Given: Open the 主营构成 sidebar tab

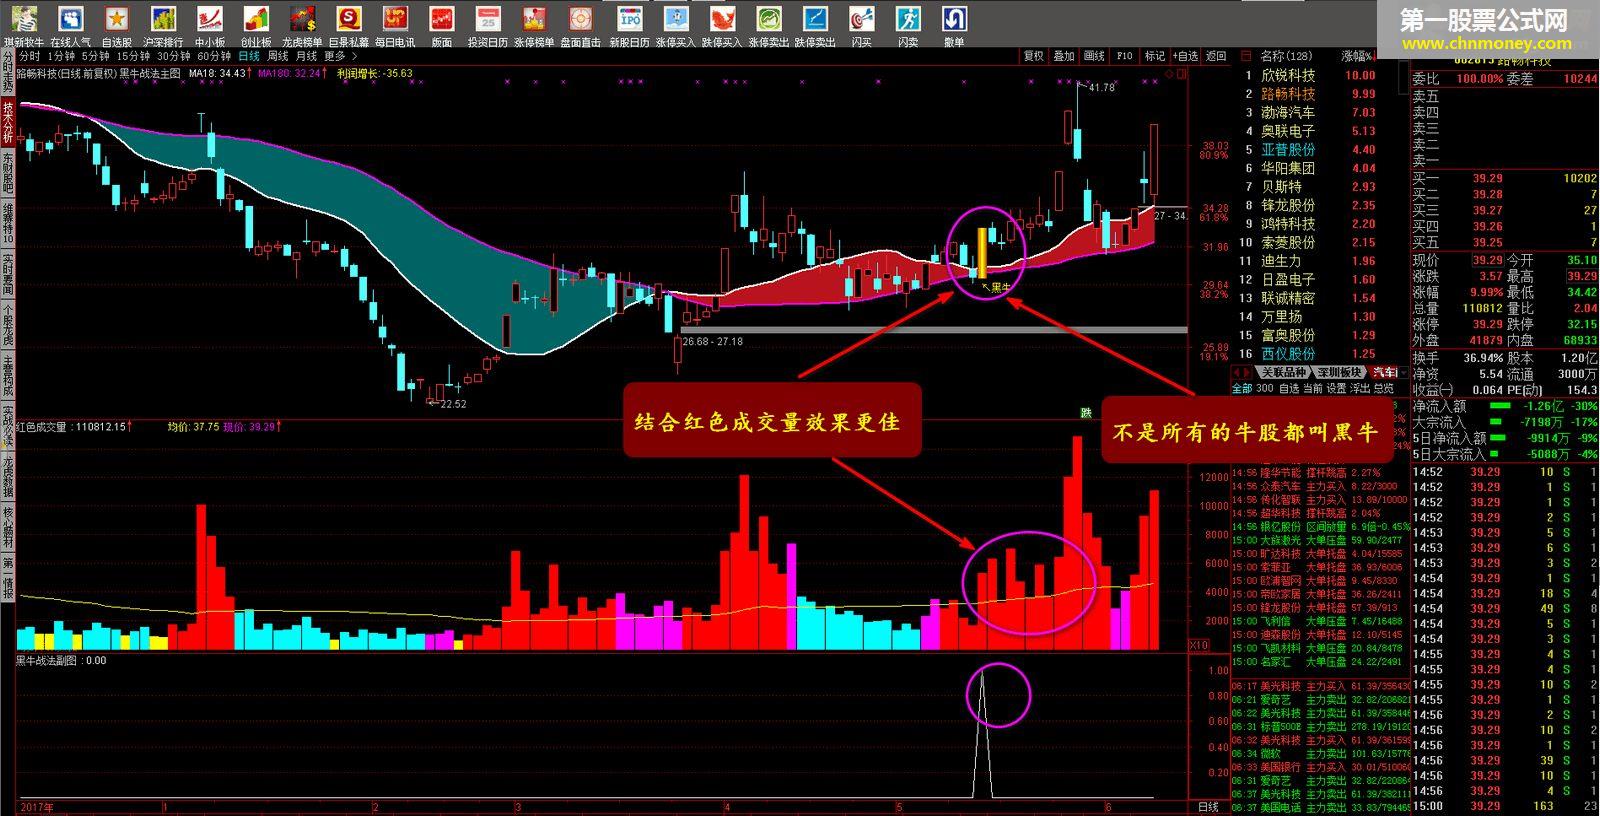Looking at the screenshot, I should click(8, 377).
